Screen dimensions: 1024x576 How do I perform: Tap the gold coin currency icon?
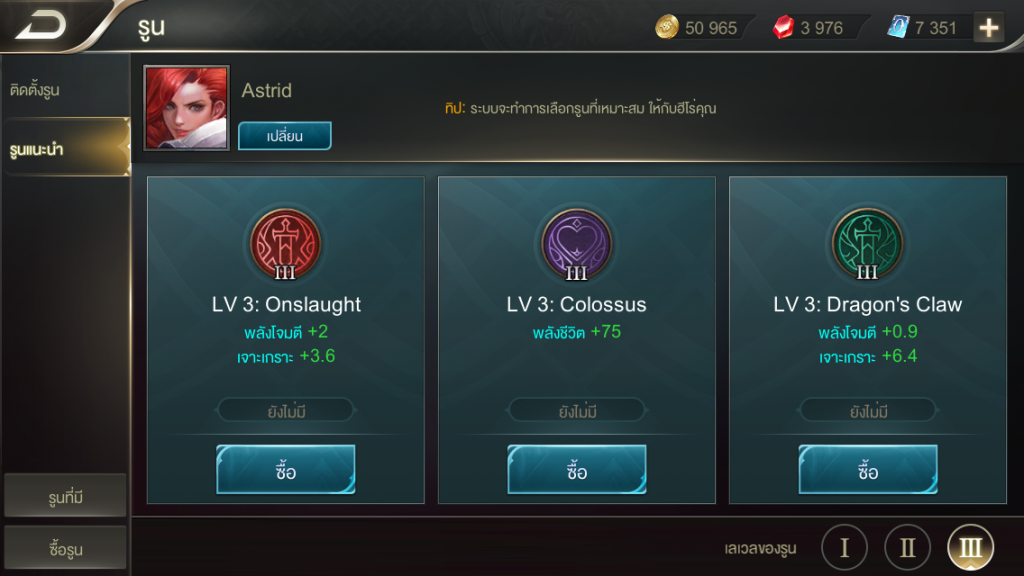pyautogui.click(x=667, y=27)
